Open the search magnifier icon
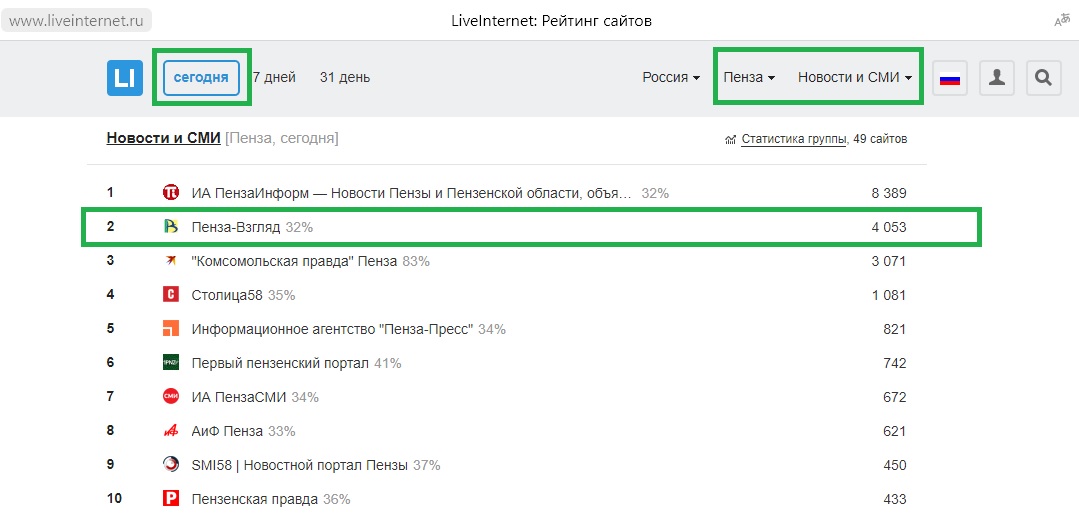The height and width of the screenshot is (516, 1079). pyautogui.click(x=1043, y=78)
